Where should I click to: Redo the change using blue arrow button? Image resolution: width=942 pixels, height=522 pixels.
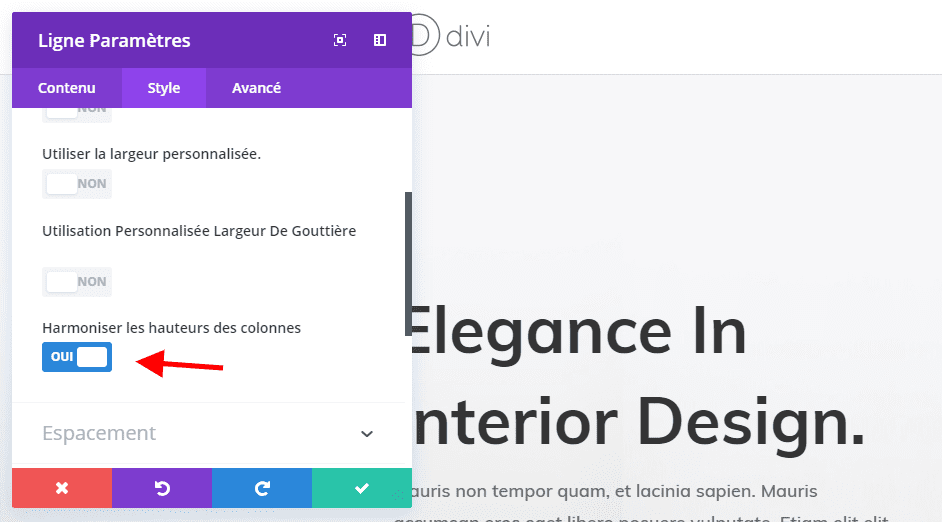click(x=262, y=488)
